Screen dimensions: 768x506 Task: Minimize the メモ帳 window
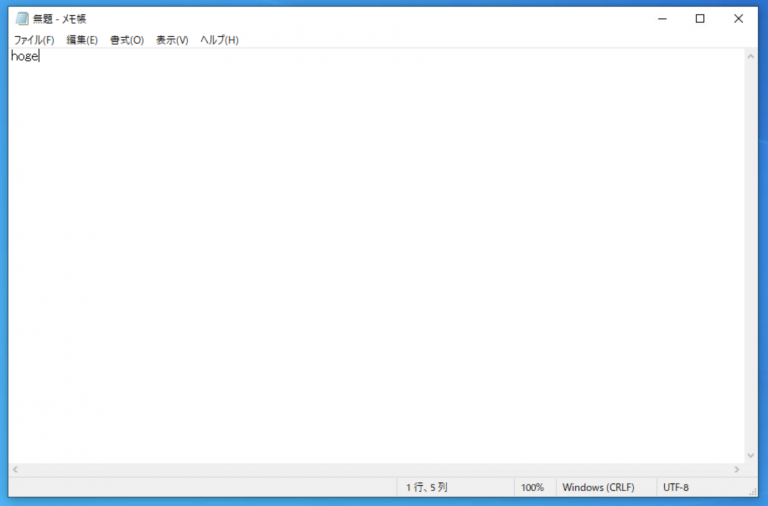point(662,19)
